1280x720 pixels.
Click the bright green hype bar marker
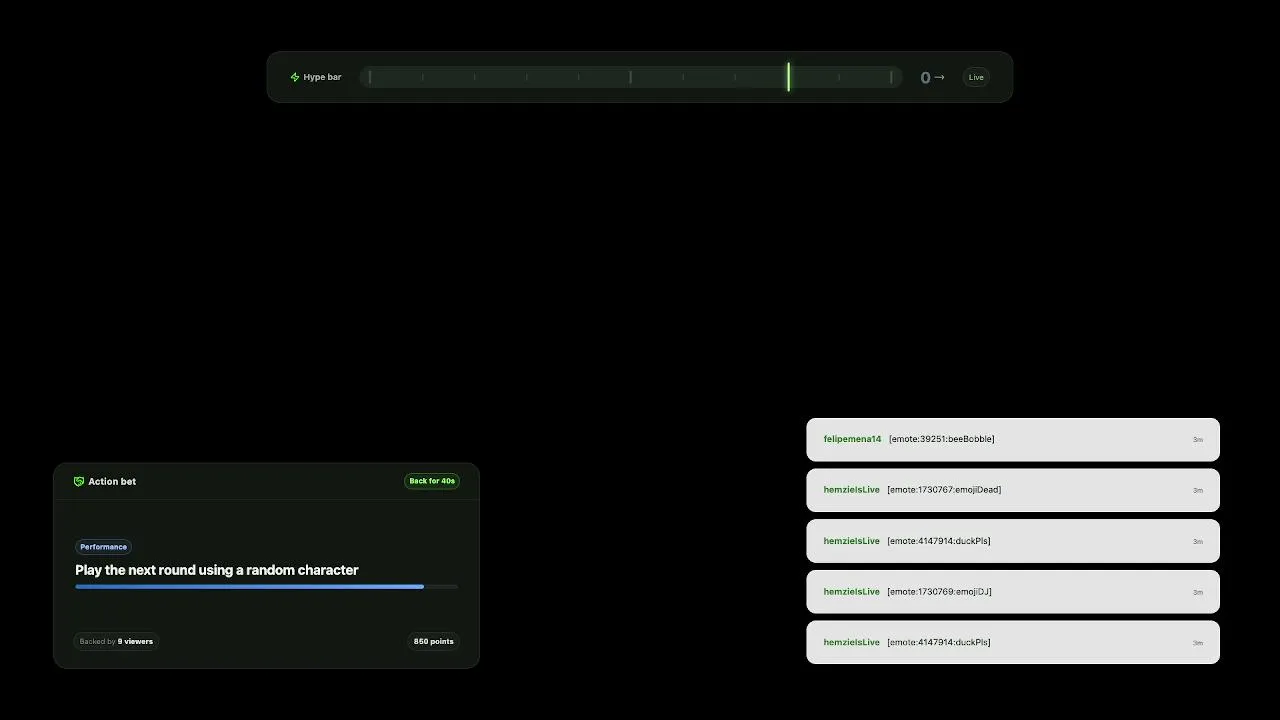coord(788,77)
